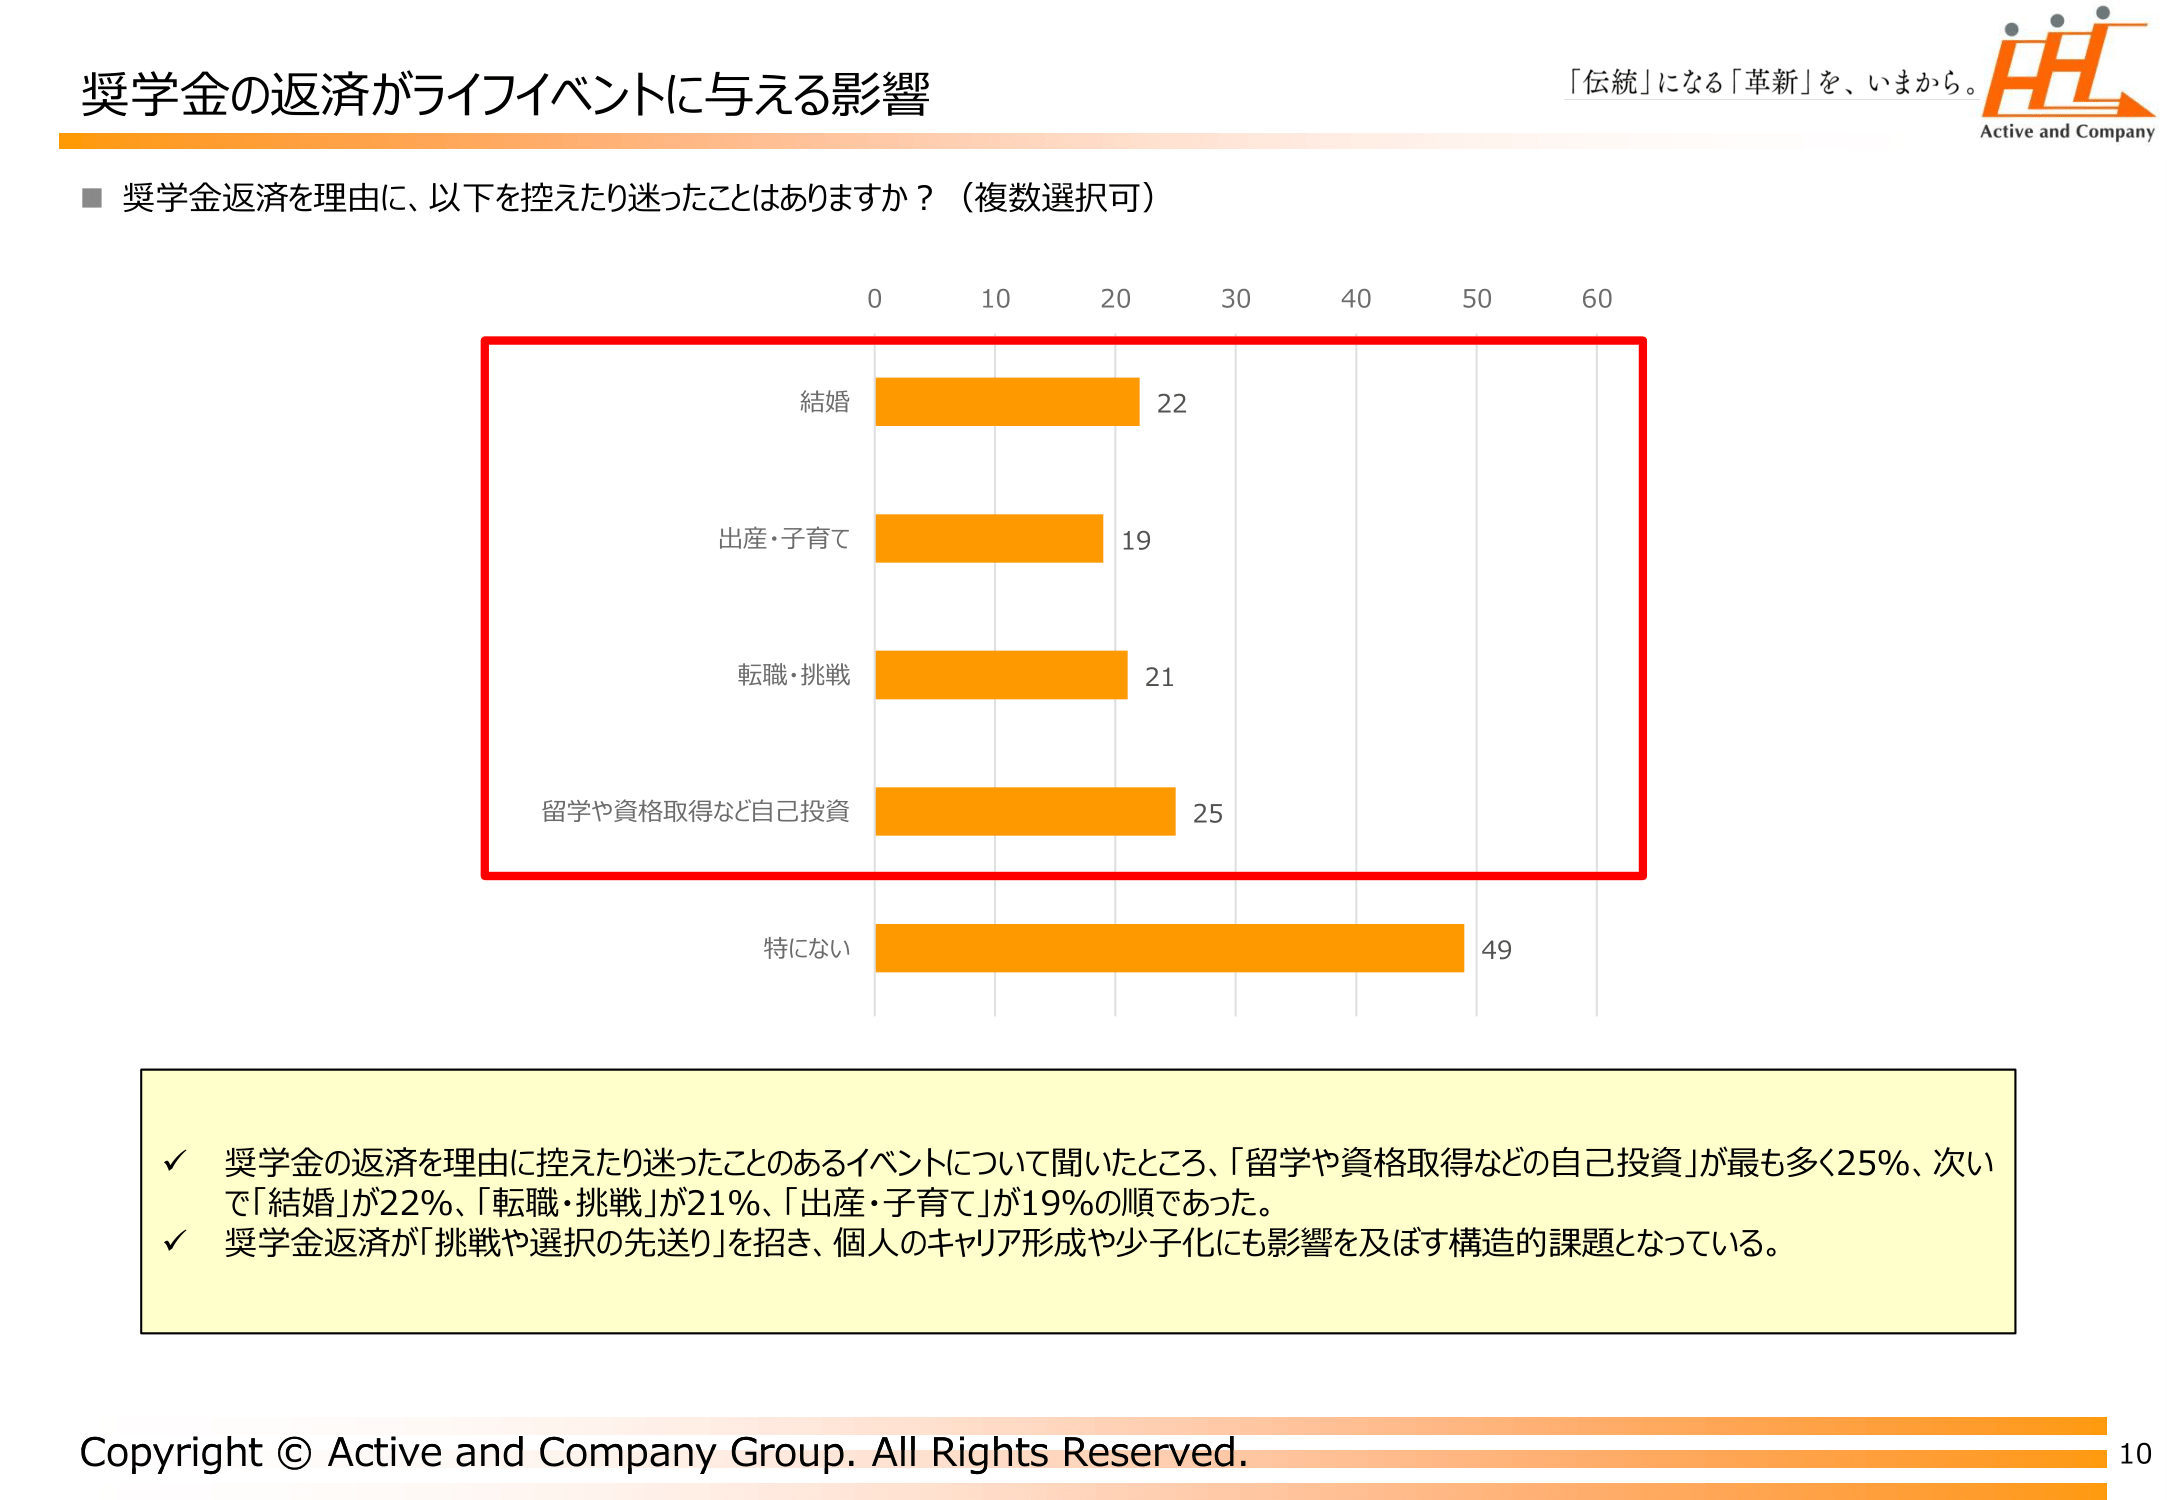This screenshot has height=1500, width=2167.
Task: Click the data label 25
Action: [1207, 814]
